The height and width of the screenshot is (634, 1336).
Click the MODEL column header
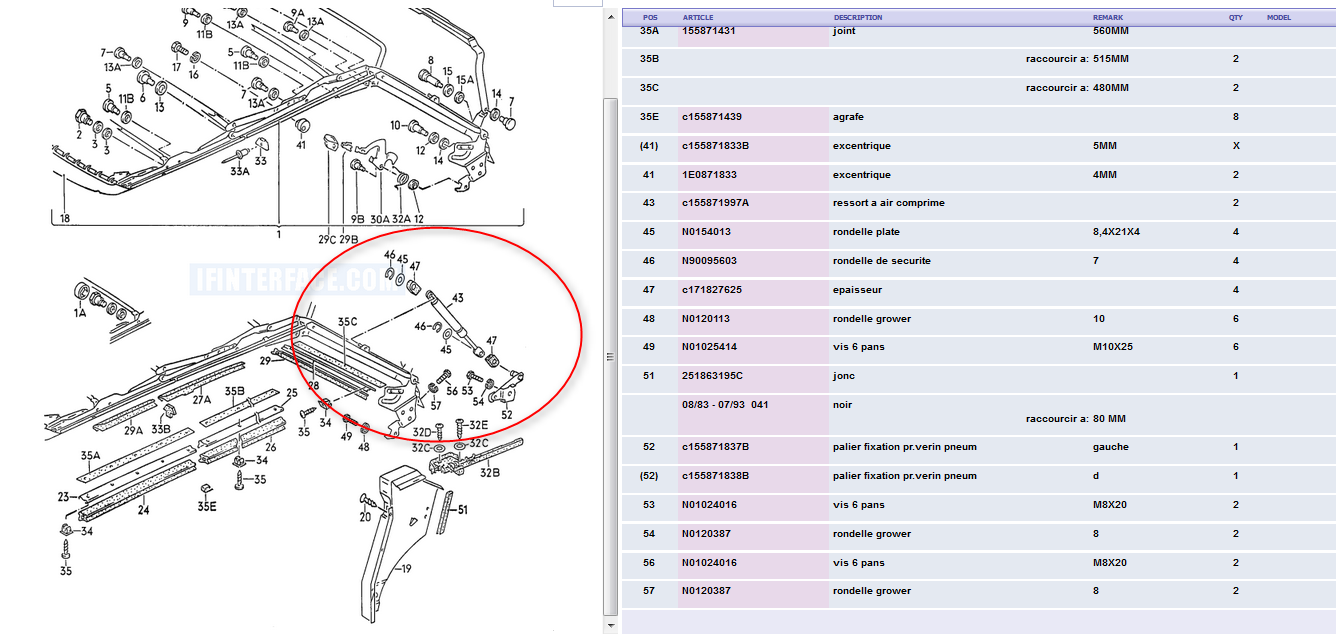1279,17
